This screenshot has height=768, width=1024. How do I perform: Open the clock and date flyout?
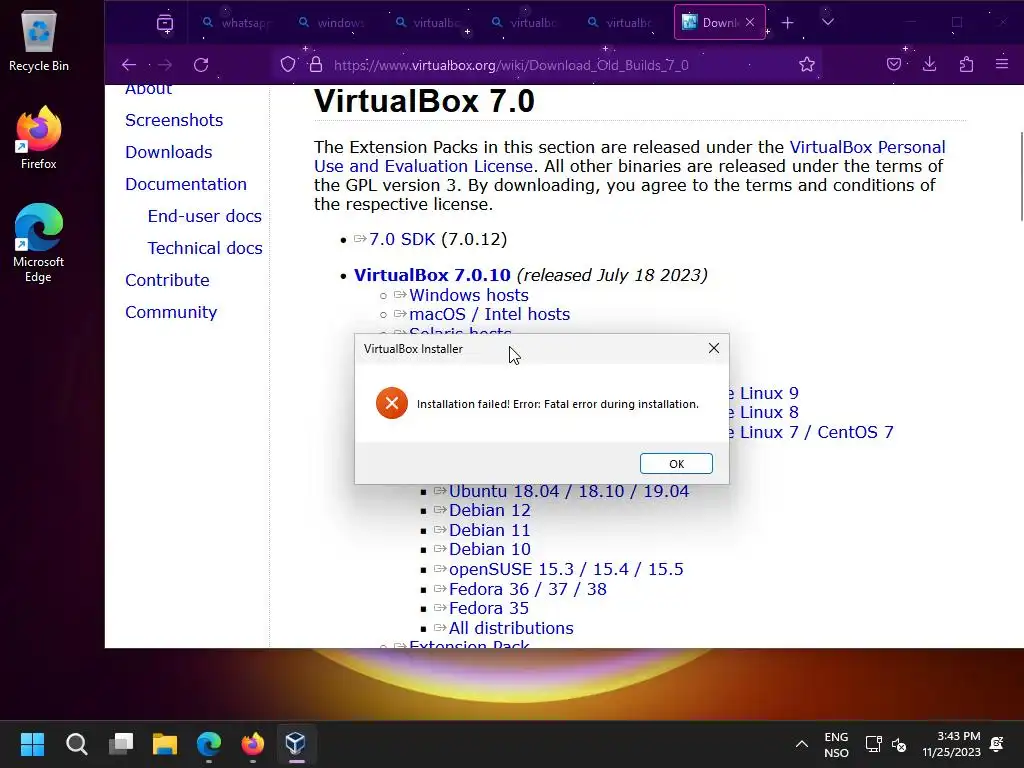pyautogui.click(x=952, y=744)
